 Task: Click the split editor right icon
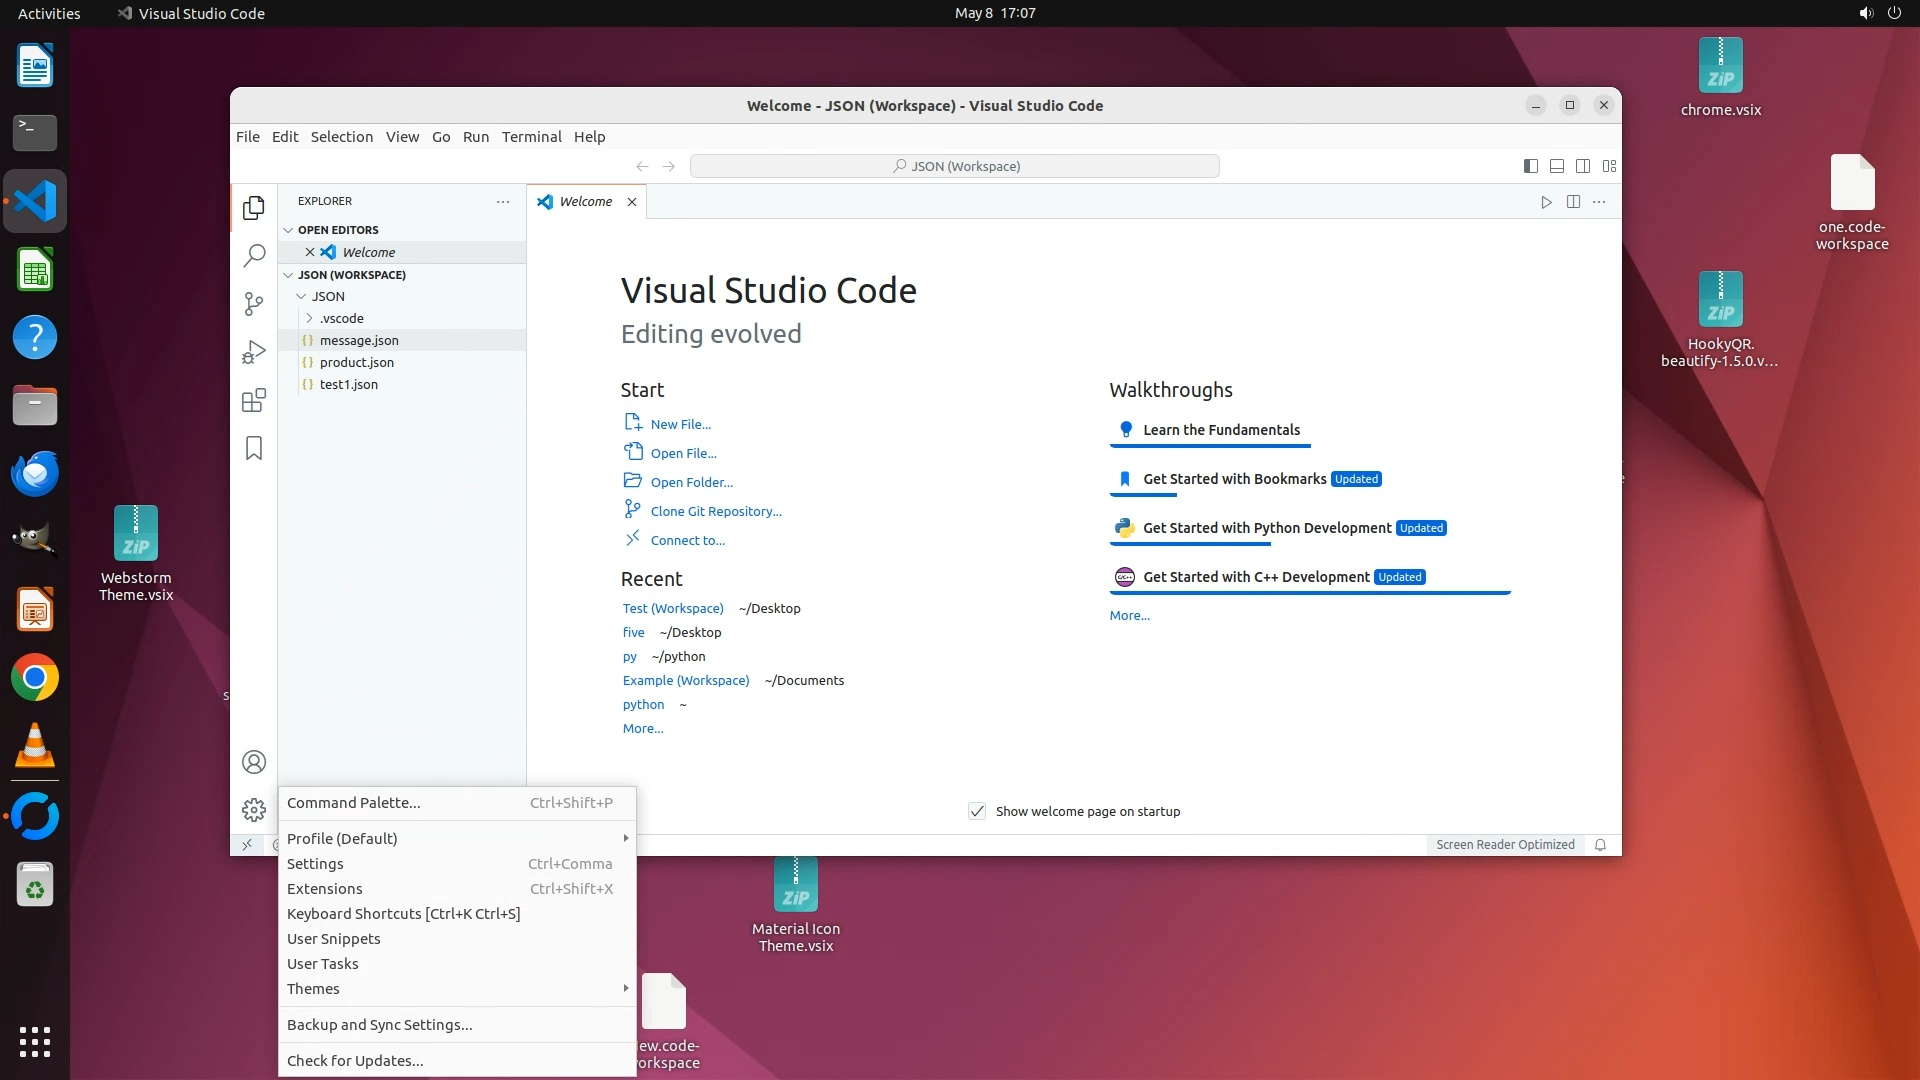[x=1573, y=202]
